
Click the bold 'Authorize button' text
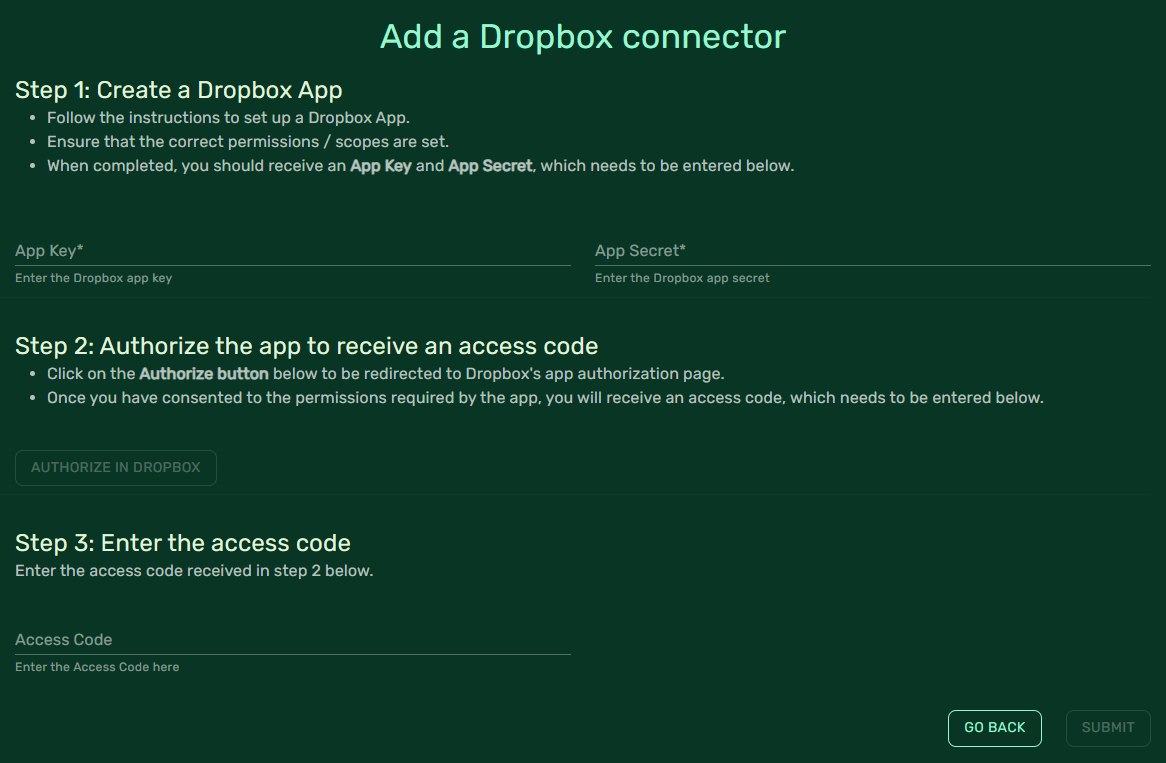click(x=204, y=374)
